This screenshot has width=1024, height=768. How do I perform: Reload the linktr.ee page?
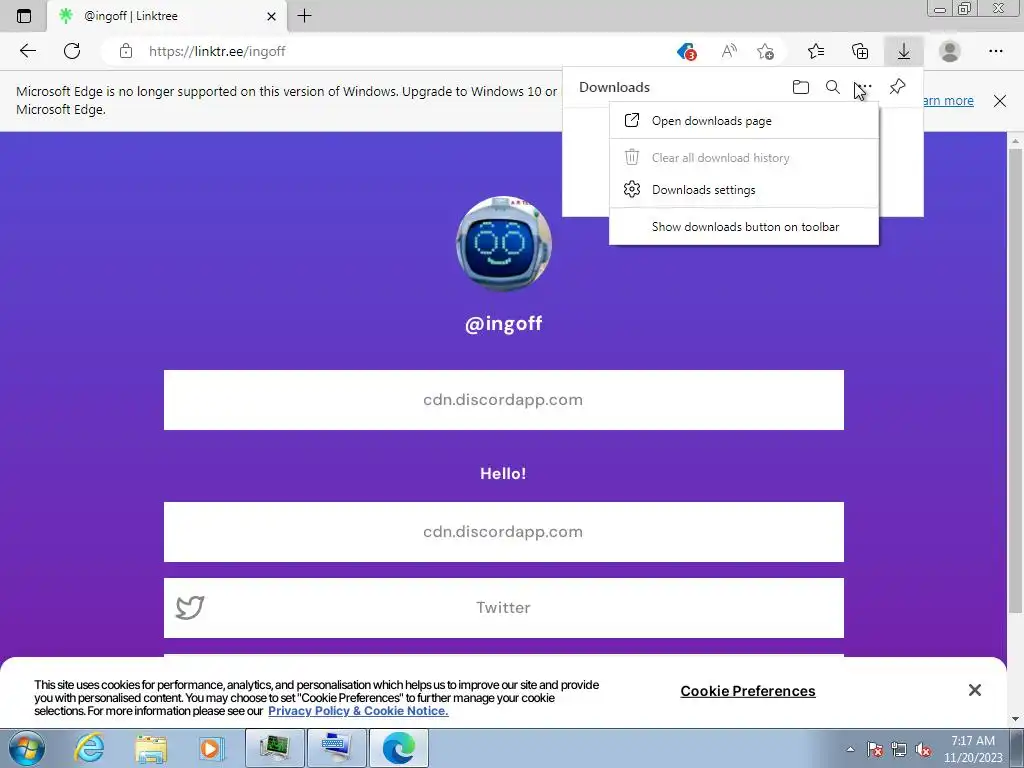72,51
